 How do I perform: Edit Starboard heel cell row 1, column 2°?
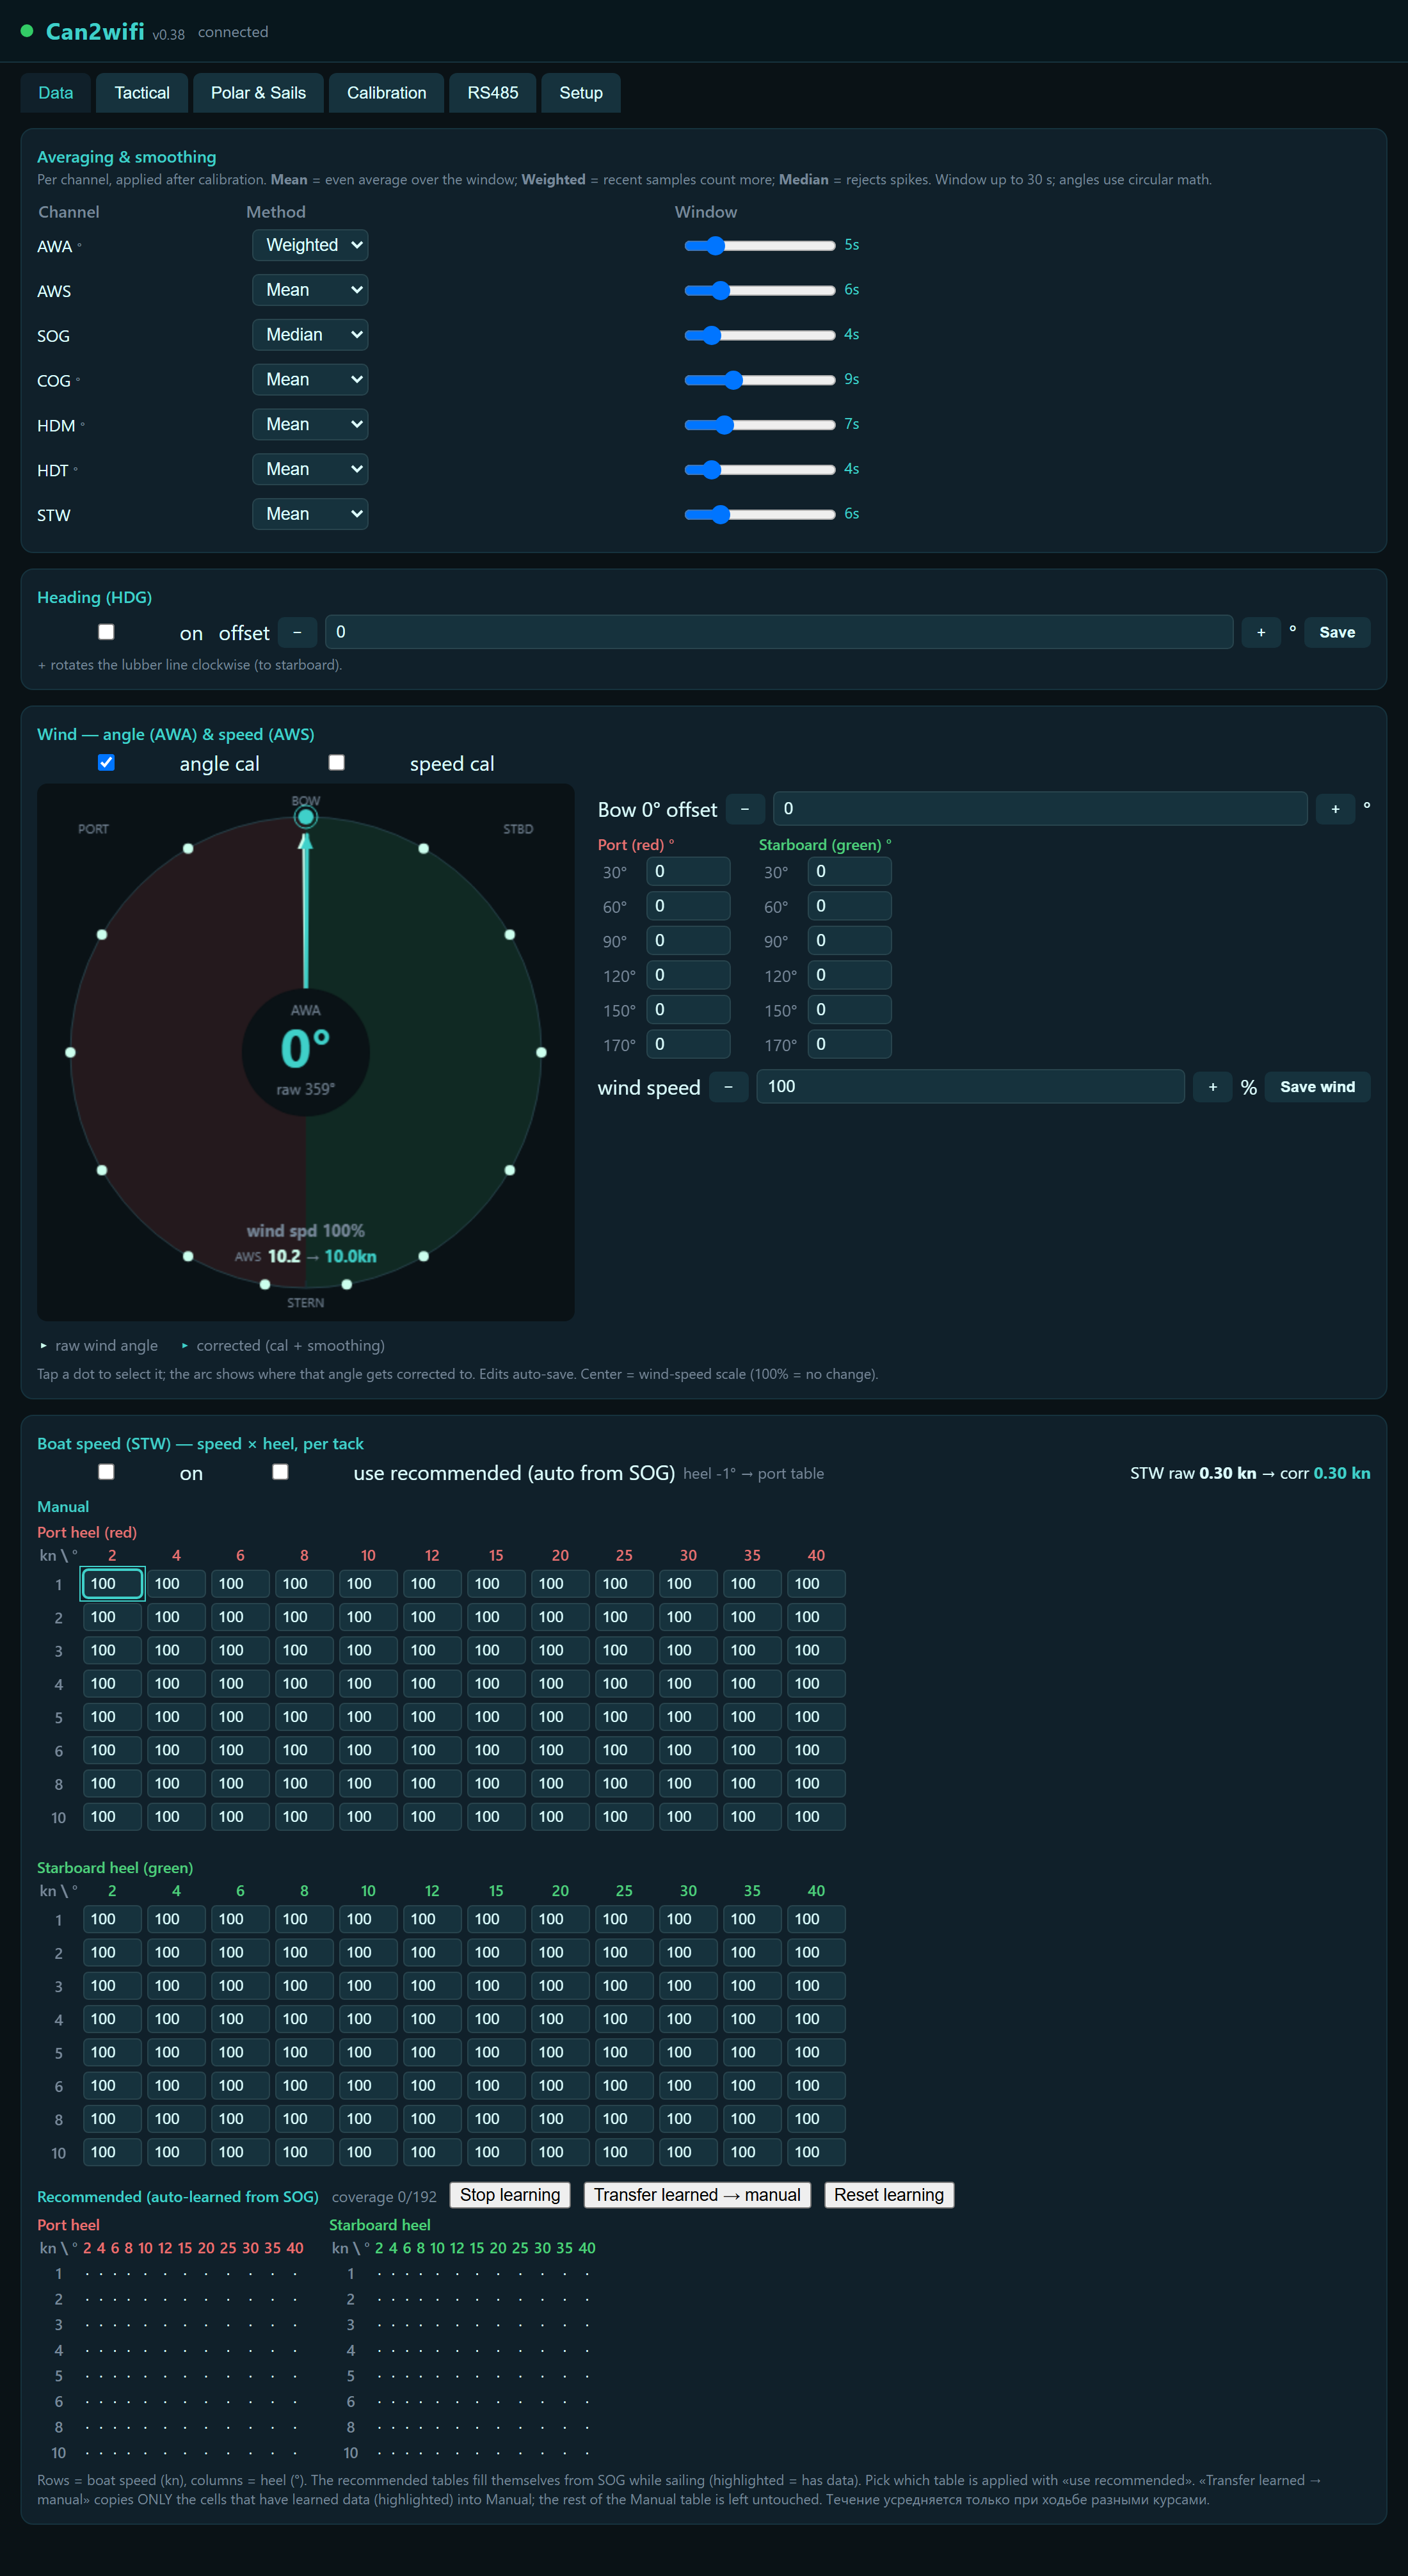(x=112, y=1919)
